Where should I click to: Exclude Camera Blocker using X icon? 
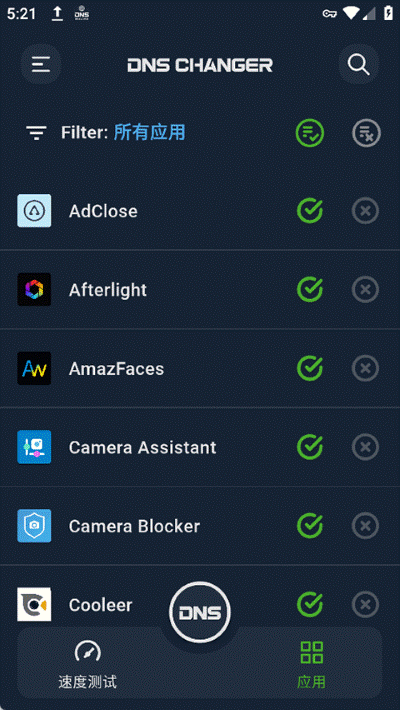click(366, 526)
